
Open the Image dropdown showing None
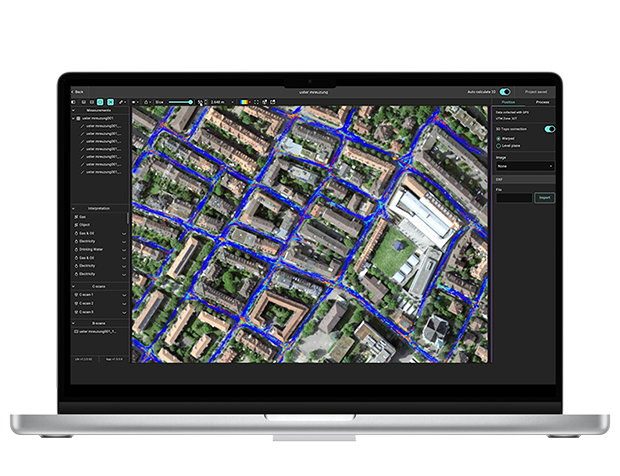click(x=525, y=166)
